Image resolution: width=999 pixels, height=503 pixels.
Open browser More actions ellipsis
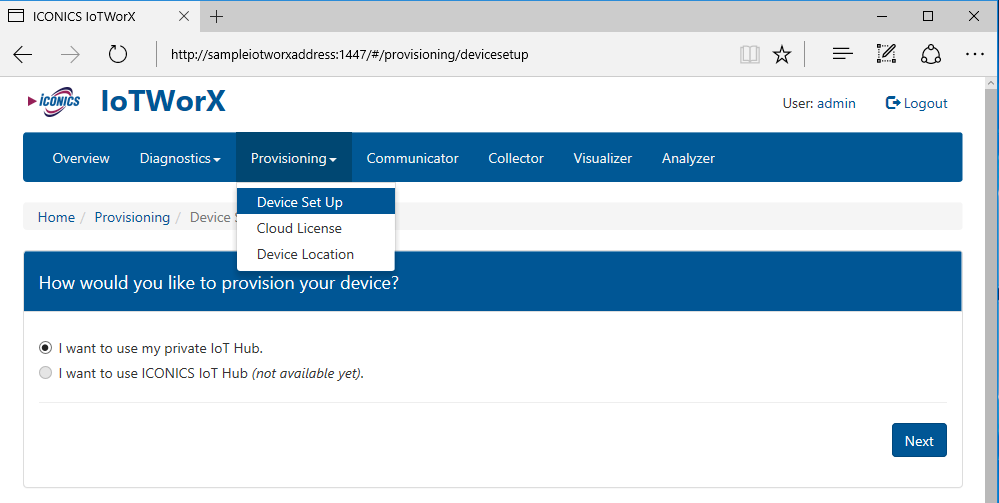(x=974, y=54)
